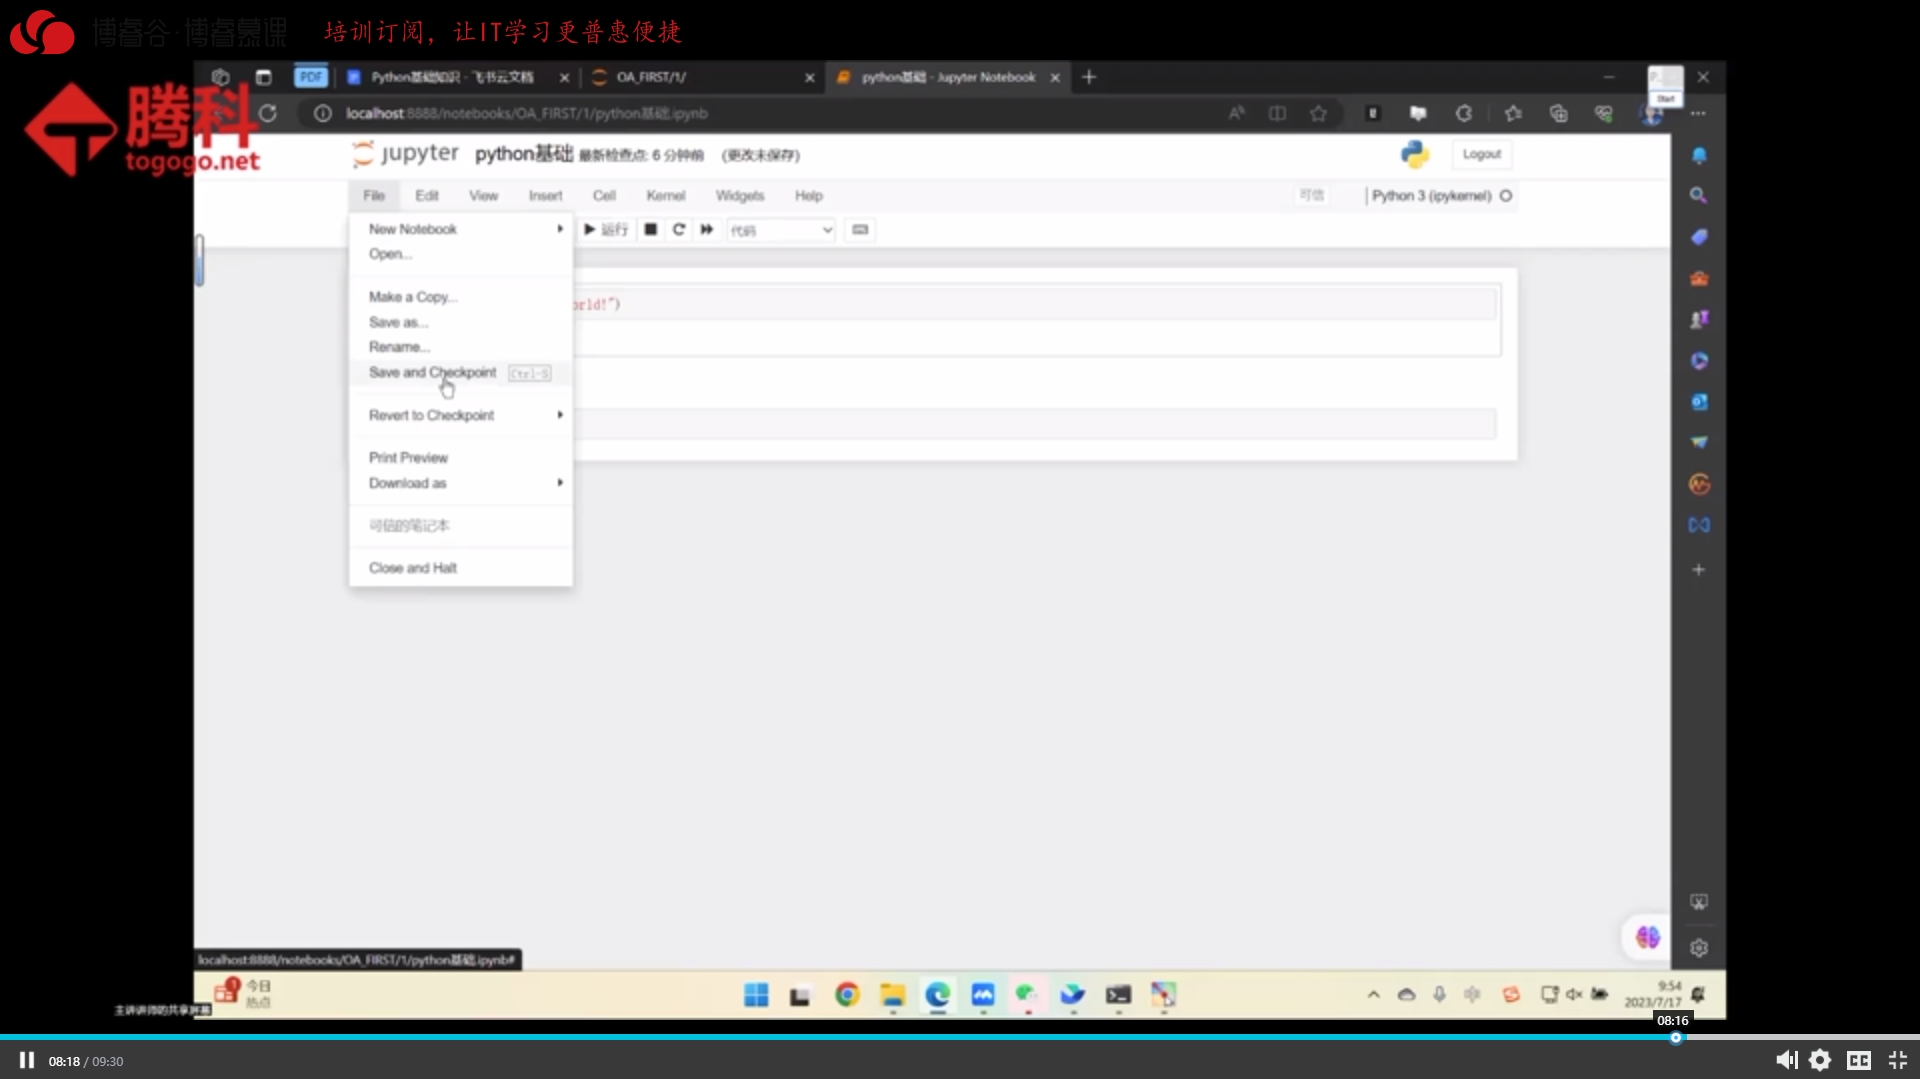Click the Python 3 (ipykernel) indicator
This screenshot has width=1920, height=1079.
pyautogui.click(x=1441, y=196)
